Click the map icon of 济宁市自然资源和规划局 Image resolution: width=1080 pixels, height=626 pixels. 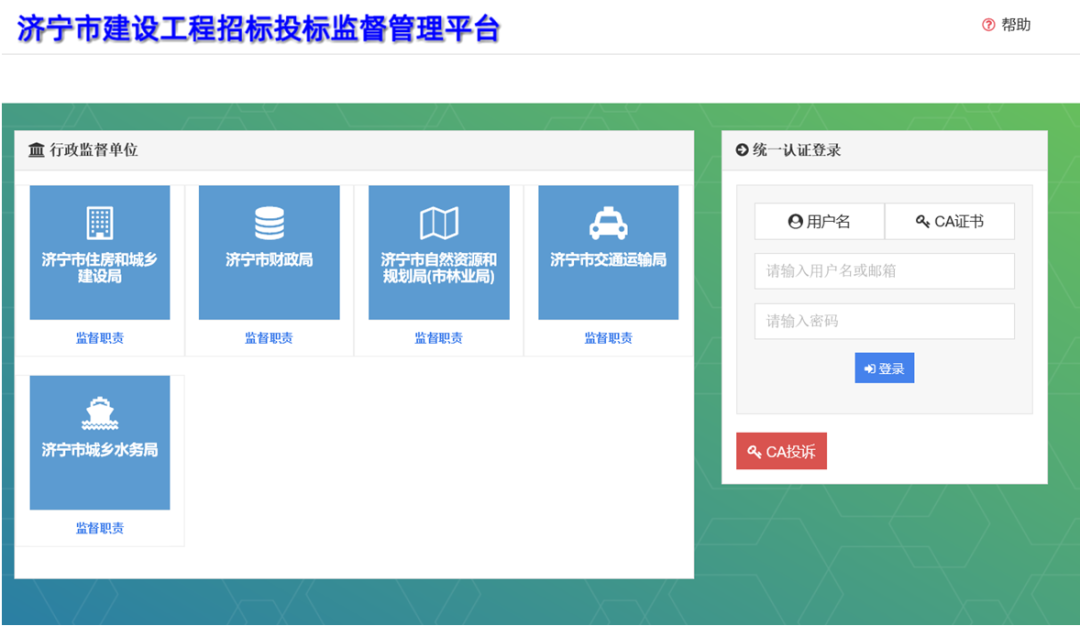439,223
